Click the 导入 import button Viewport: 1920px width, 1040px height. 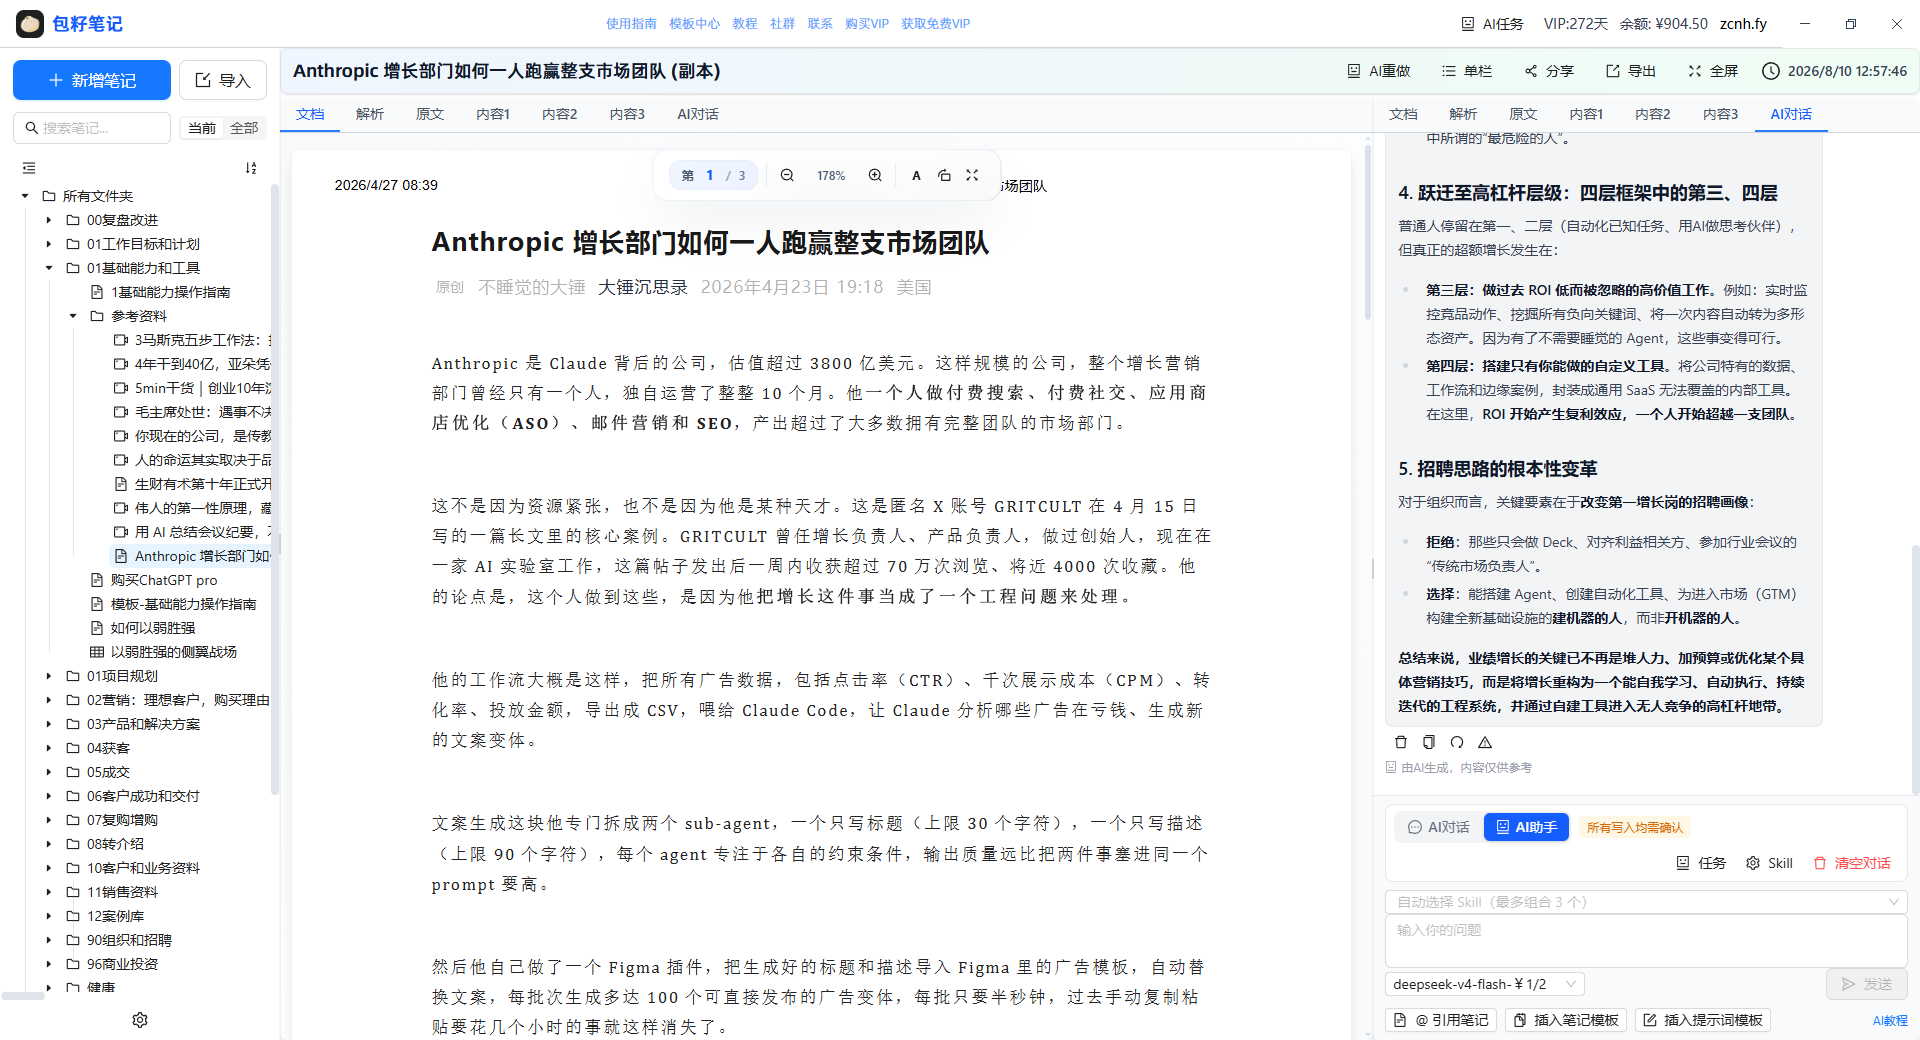click(223, 80)
